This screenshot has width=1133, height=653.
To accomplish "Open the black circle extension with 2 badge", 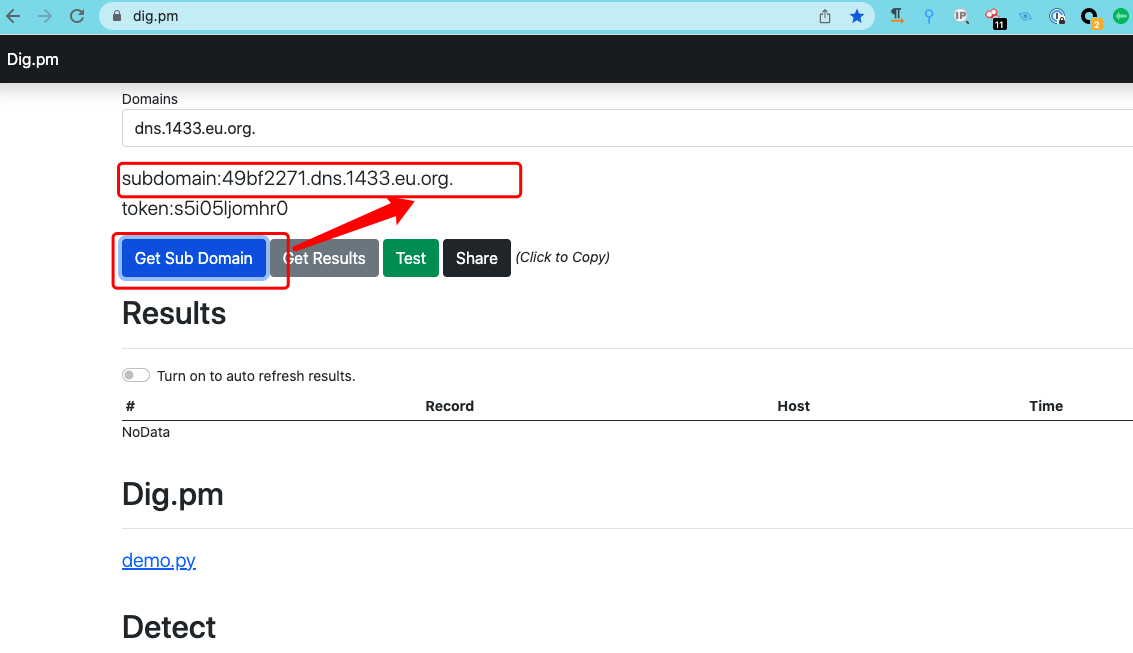I will pyautogui.click(x=1090, y=16).
